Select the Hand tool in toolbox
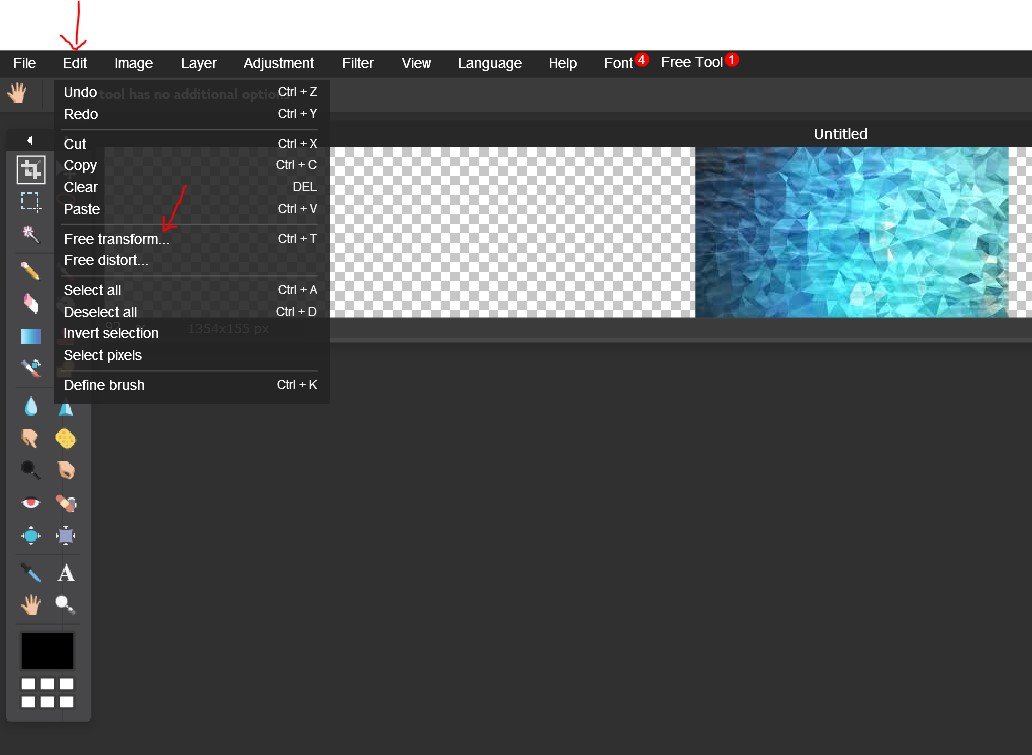Viewport: 1032px width, 755px height. coord(31,604)
